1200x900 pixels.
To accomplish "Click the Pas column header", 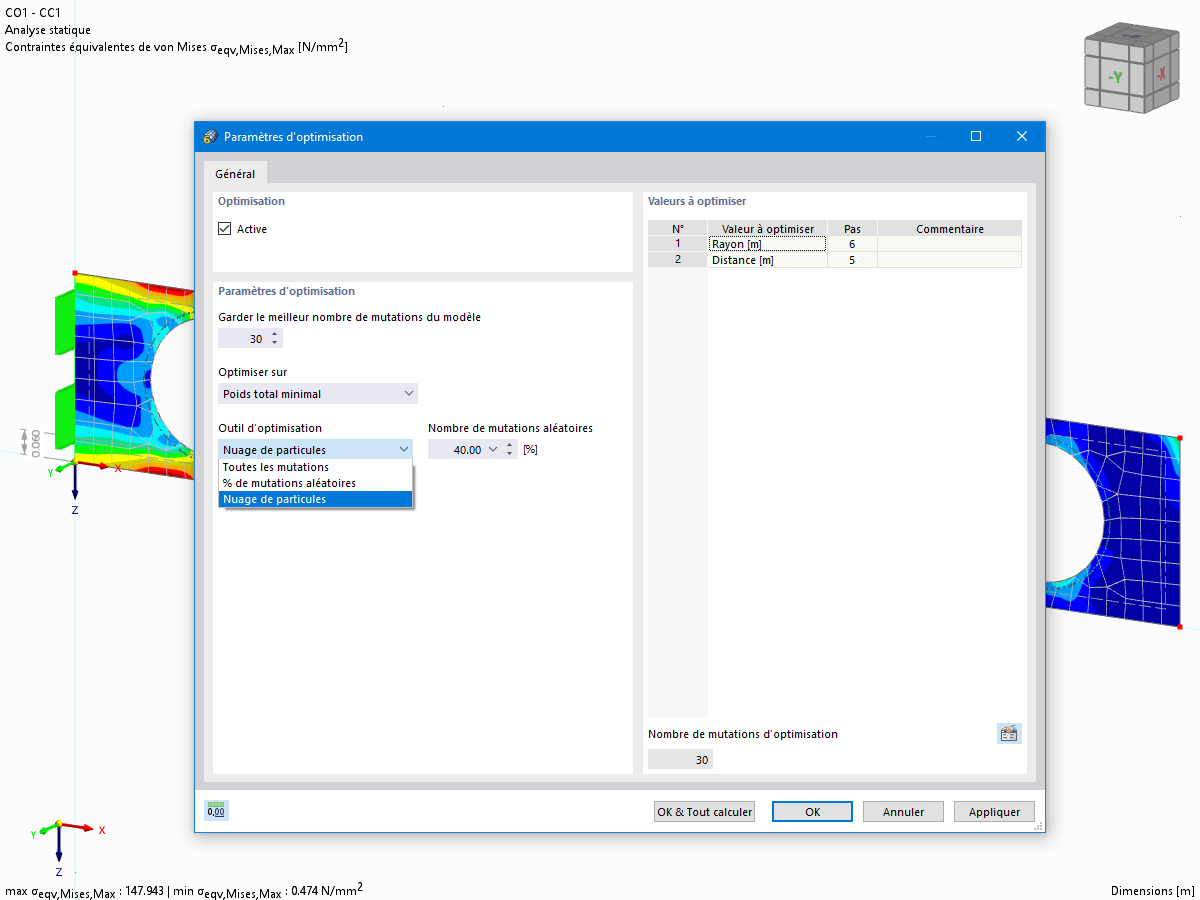I will pyautogui.click(x=852, y=229).
